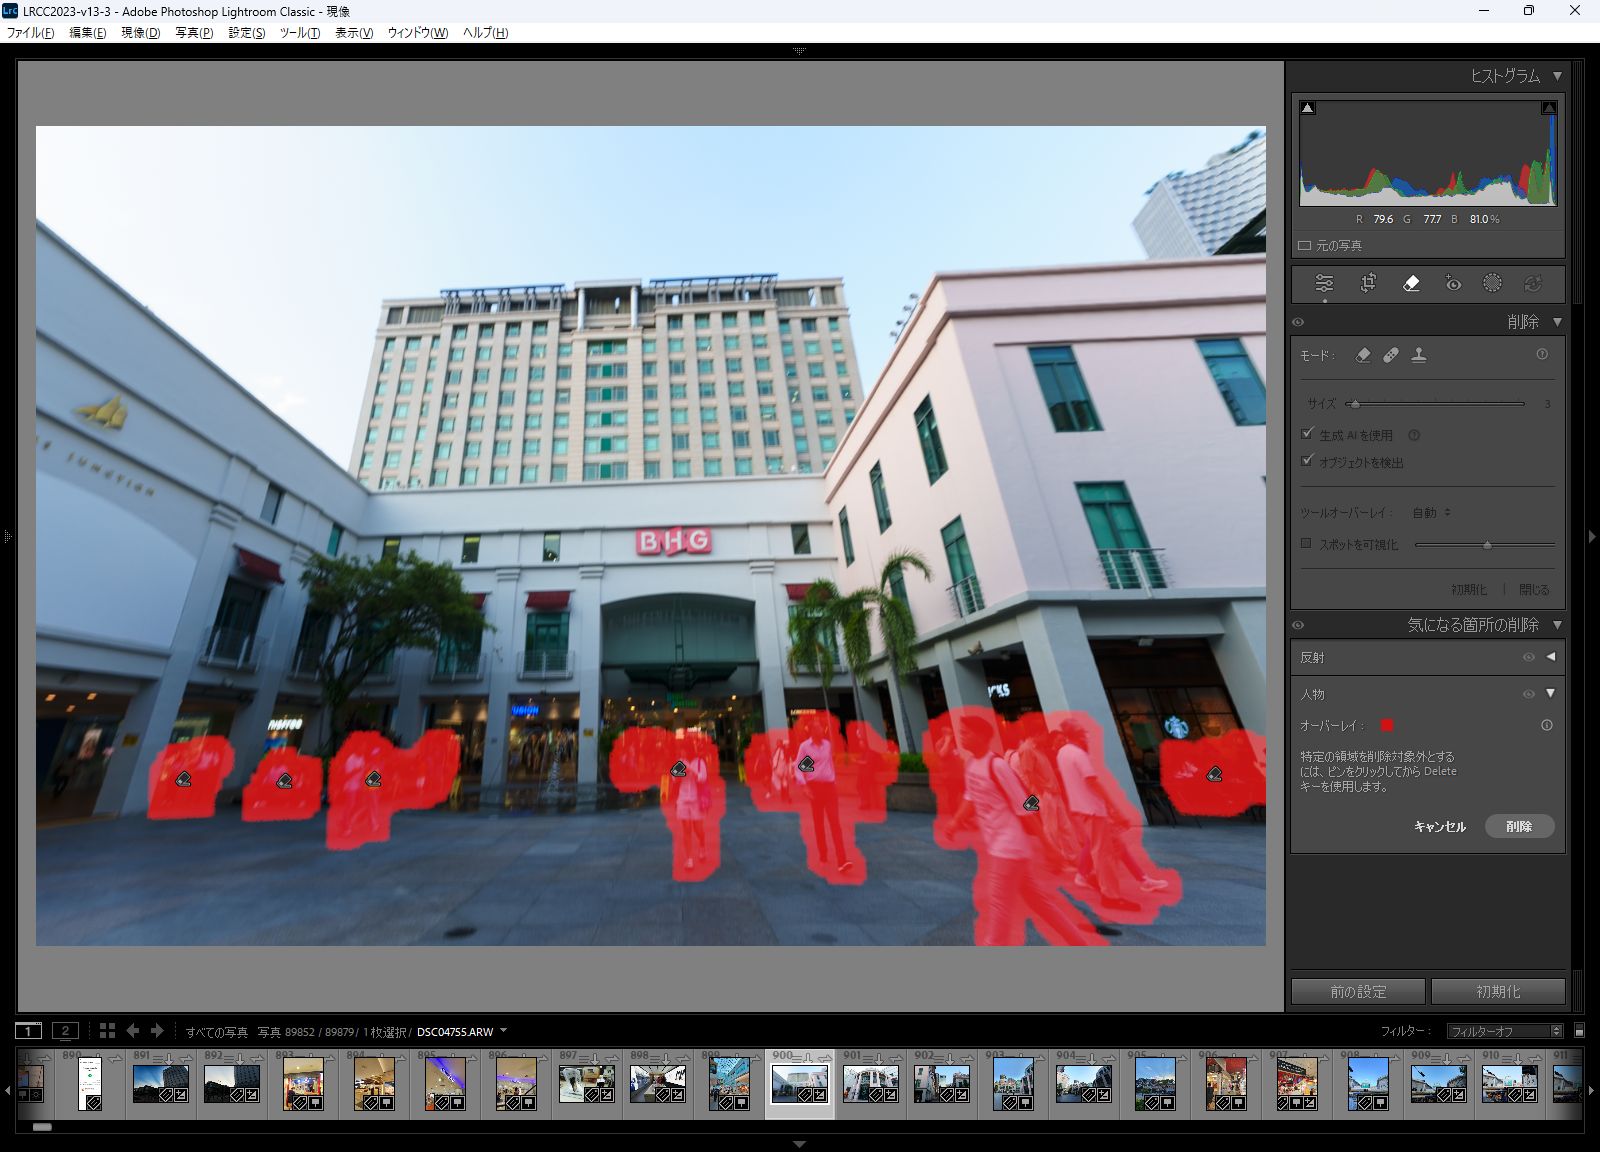Open the ファイル(F) menu
The image size is (1600, 1152).
[x=31, y=33]
